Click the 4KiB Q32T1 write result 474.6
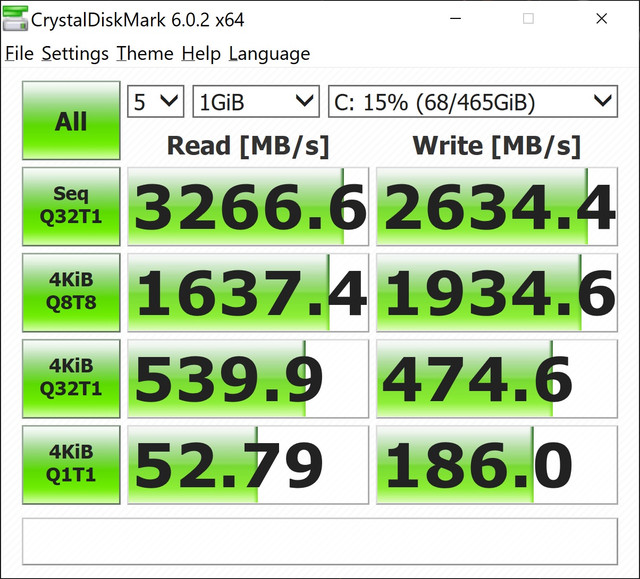Image resolution: width=640 pixels, height=579 pixels. coord(497,379)
